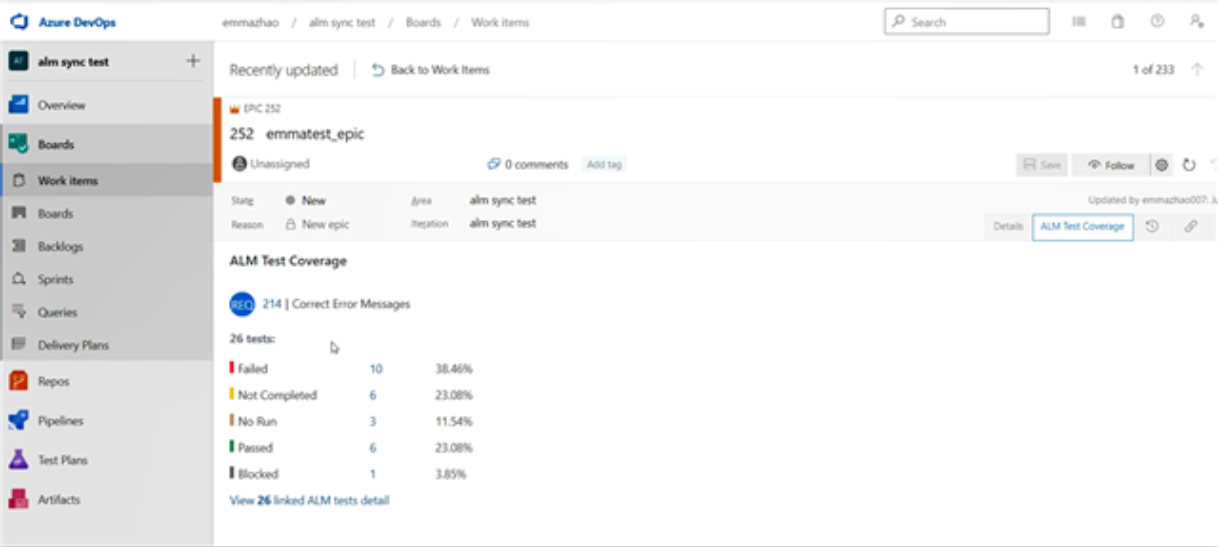Click Back to Work Items
Viewport: 1218px width, 547px height.
click(431, 70)
